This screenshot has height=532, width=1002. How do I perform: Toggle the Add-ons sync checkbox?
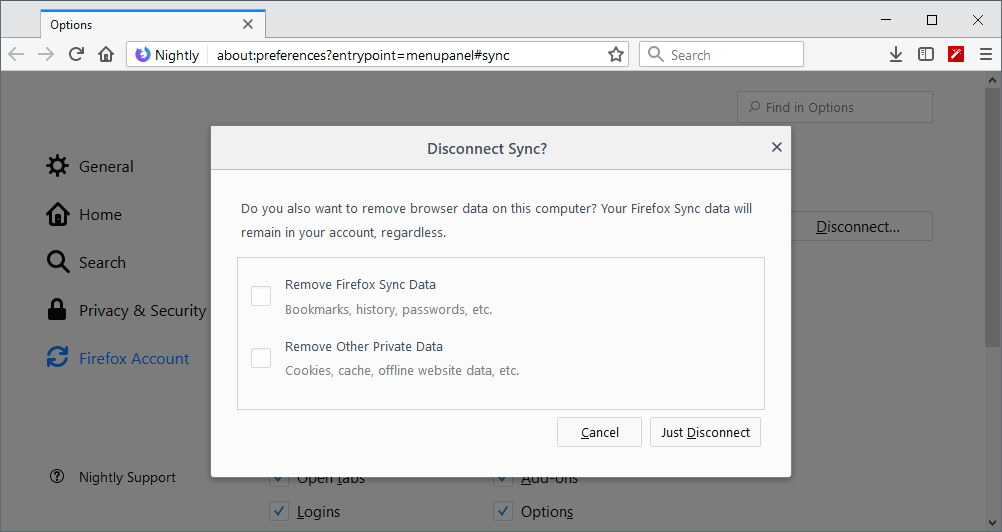(x=503, y=481)
